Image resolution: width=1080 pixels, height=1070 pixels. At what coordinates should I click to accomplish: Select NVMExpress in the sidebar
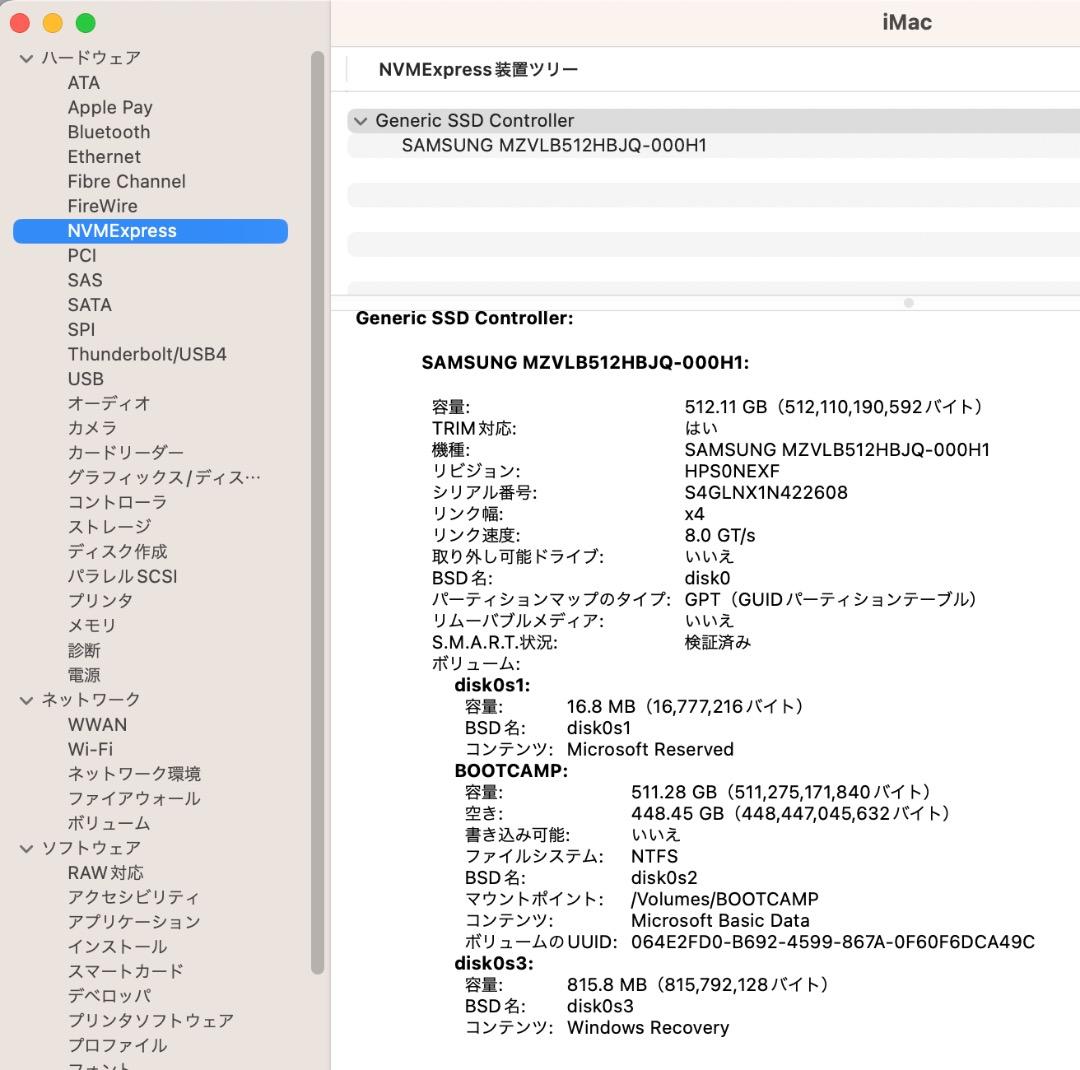[150, 231]
